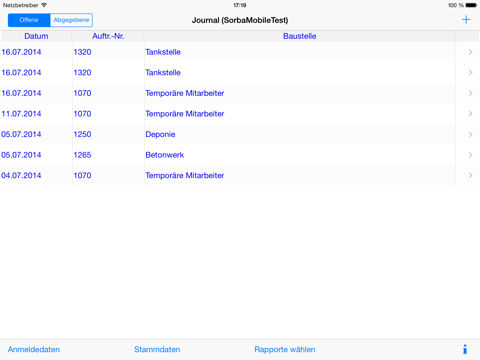The image size is (480, 360).
Task: Select date 05.07.2014 in the Deponie row
Action: click(x=21, y=134)
